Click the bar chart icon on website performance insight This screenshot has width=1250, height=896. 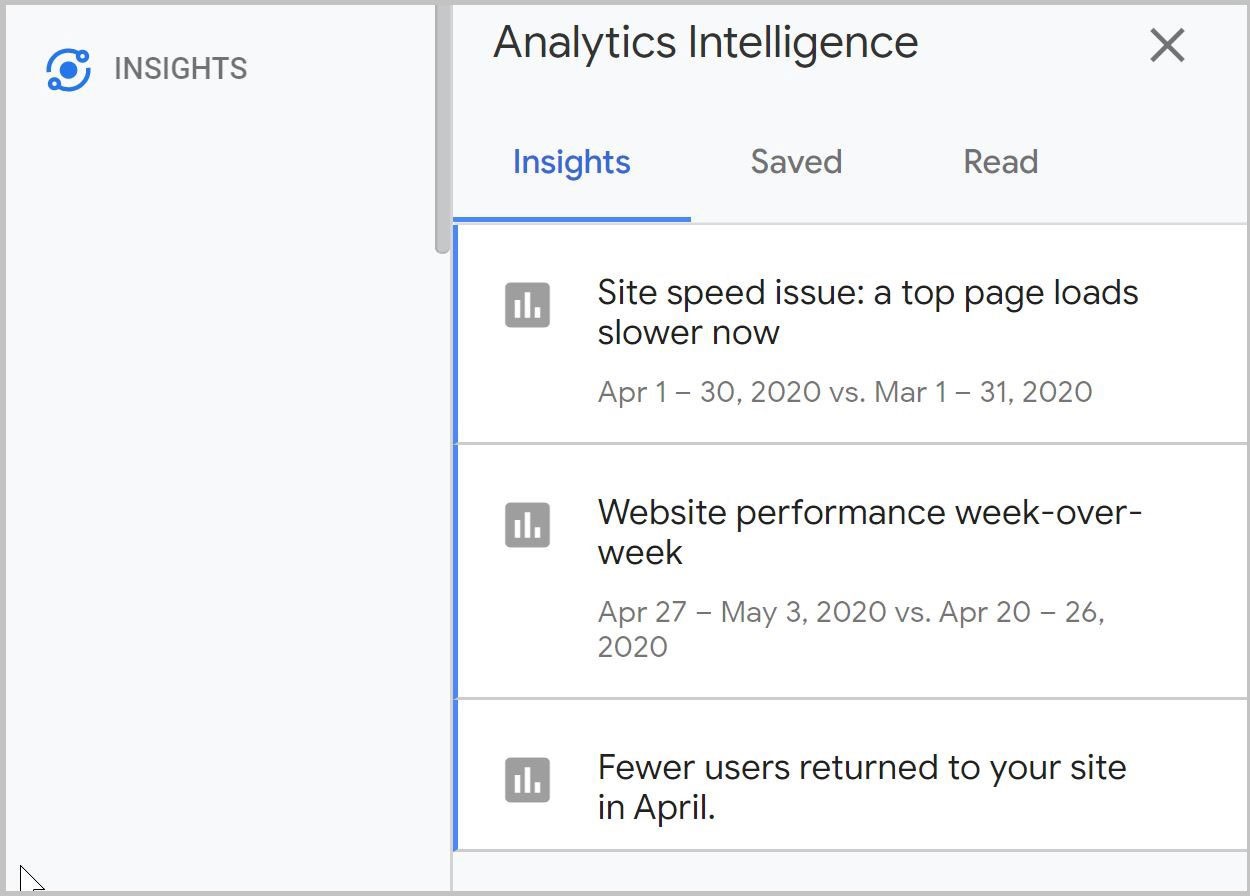point(527,525)
